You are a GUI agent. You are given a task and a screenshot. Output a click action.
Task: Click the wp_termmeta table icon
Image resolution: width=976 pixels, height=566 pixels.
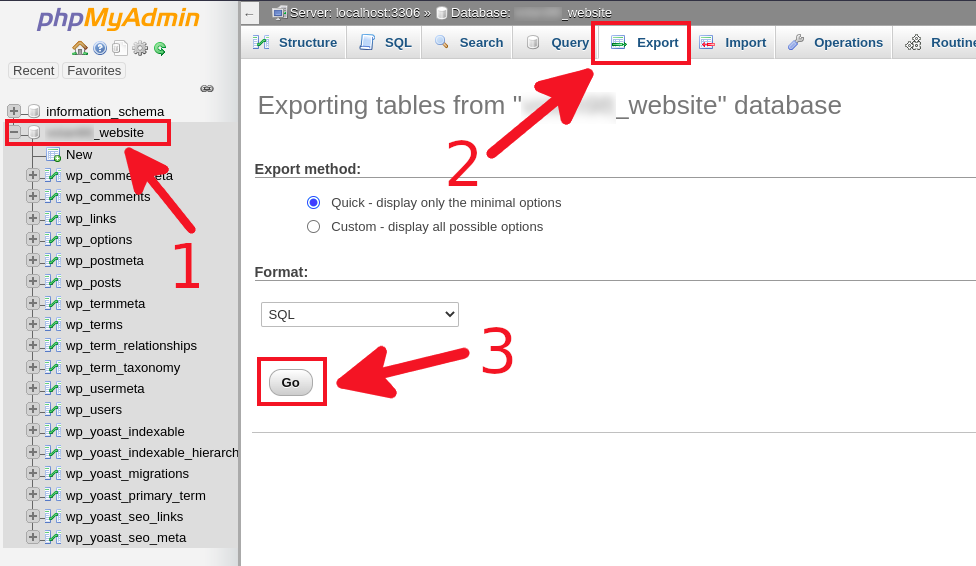54,303
